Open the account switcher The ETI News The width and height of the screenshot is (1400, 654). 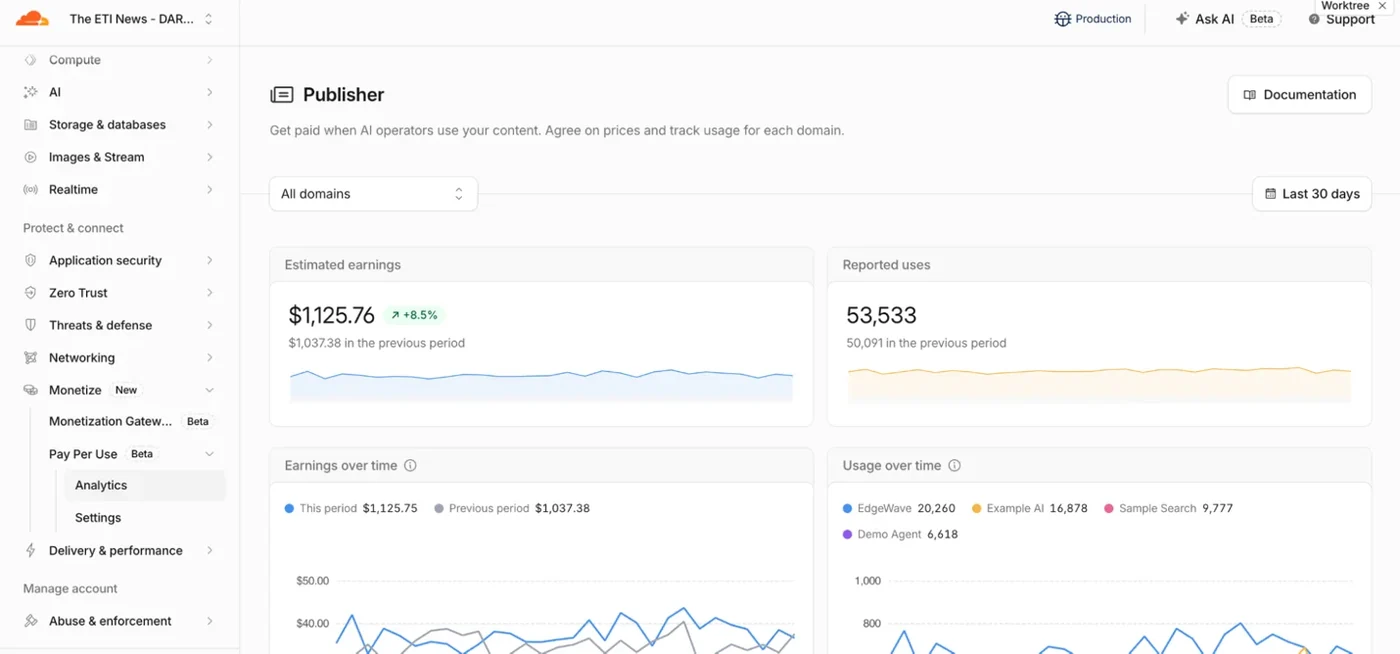click(140, 19)
